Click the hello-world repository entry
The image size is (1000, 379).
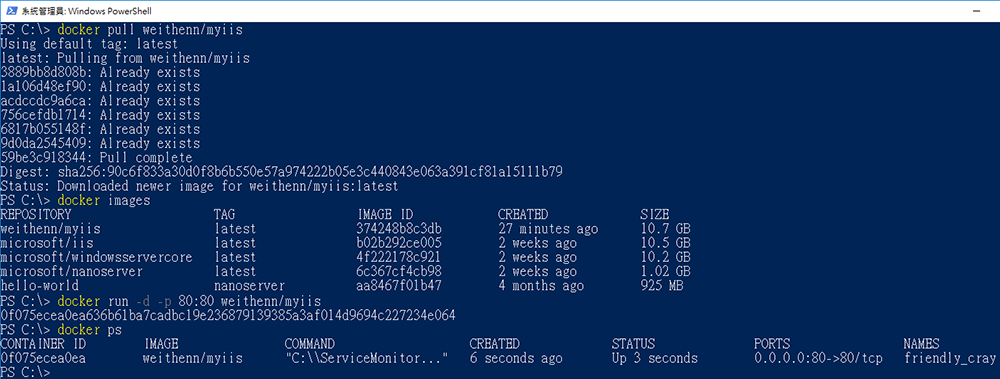(x=40, y=286)
